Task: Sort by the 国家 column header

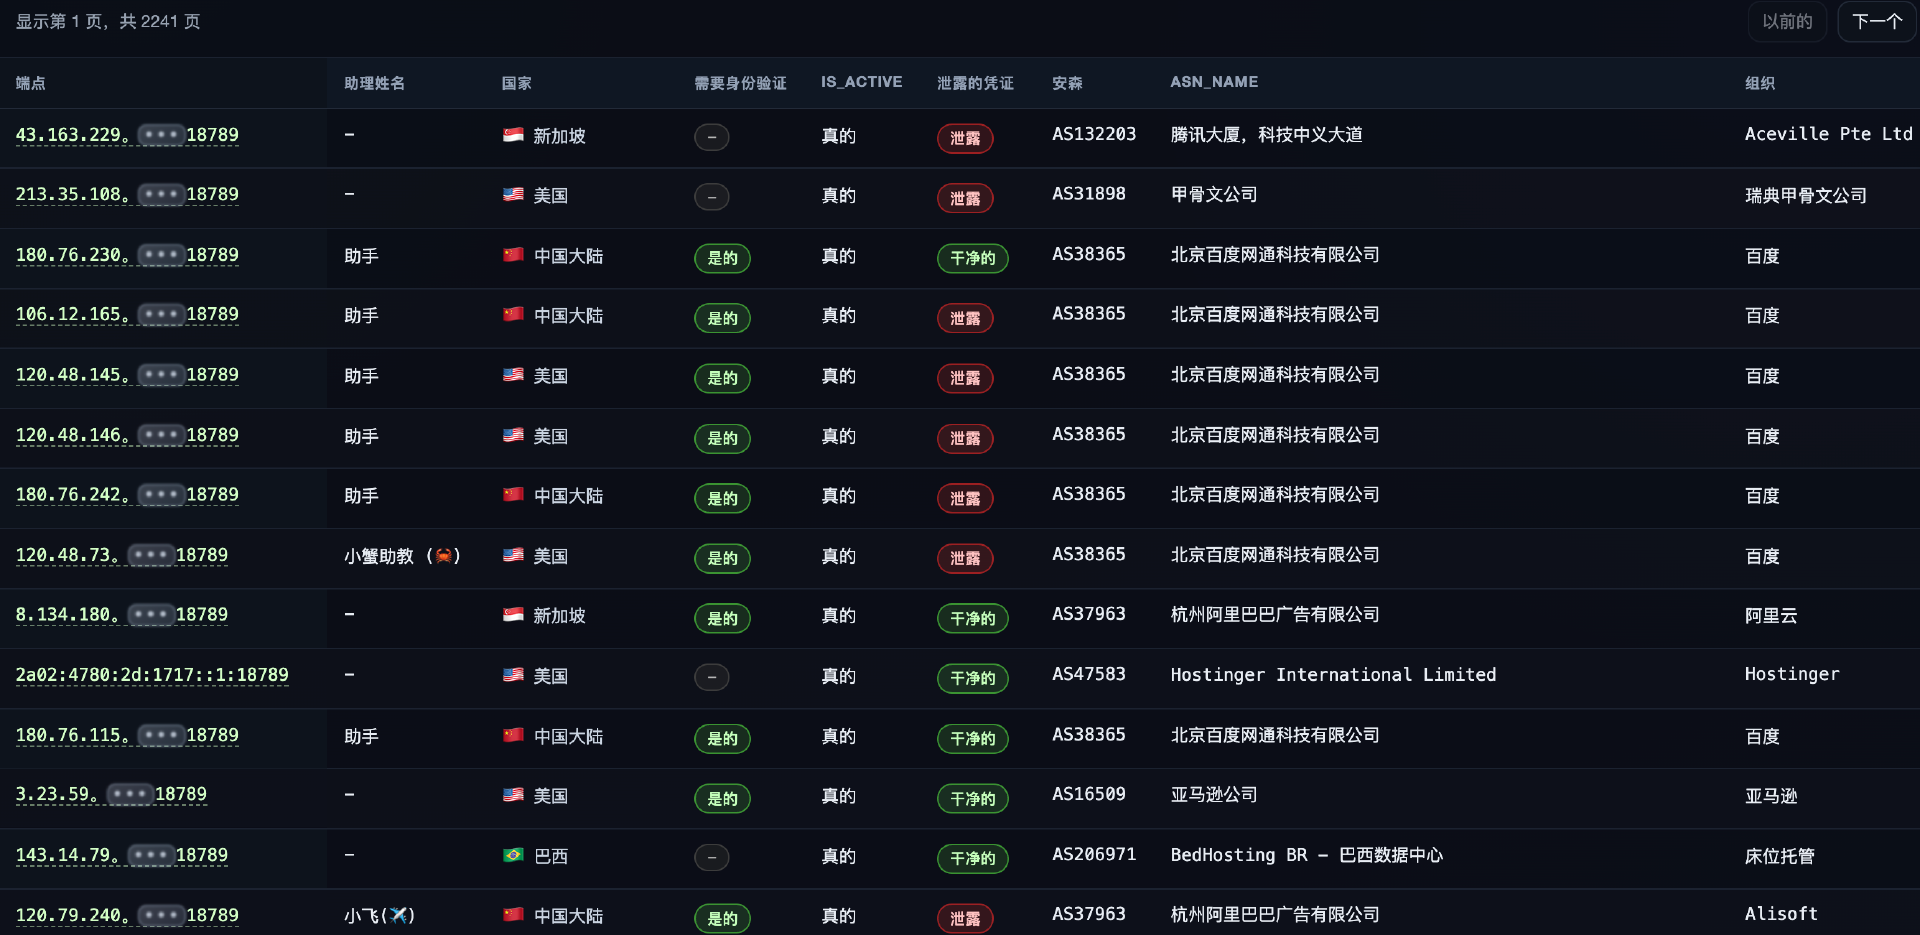Action: pos(517,83)
